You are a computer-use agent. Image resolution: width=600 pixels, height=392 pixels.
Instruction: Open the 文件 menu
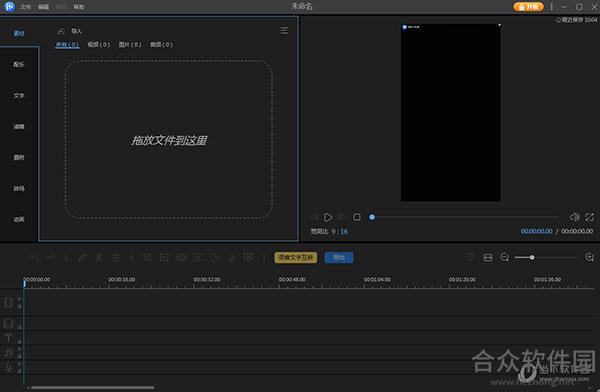(x=25, y=7)
